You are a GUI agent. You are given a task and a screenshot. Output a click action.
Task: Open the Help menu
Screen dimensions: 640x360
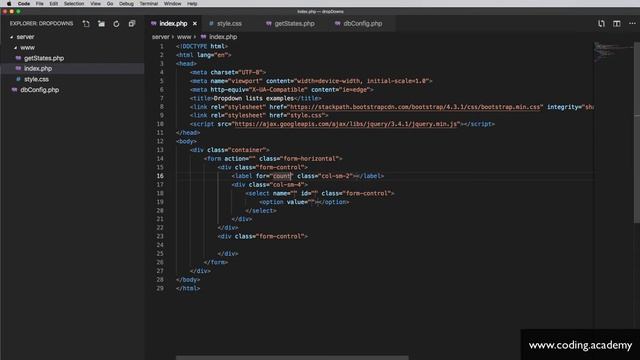point(192,3)
